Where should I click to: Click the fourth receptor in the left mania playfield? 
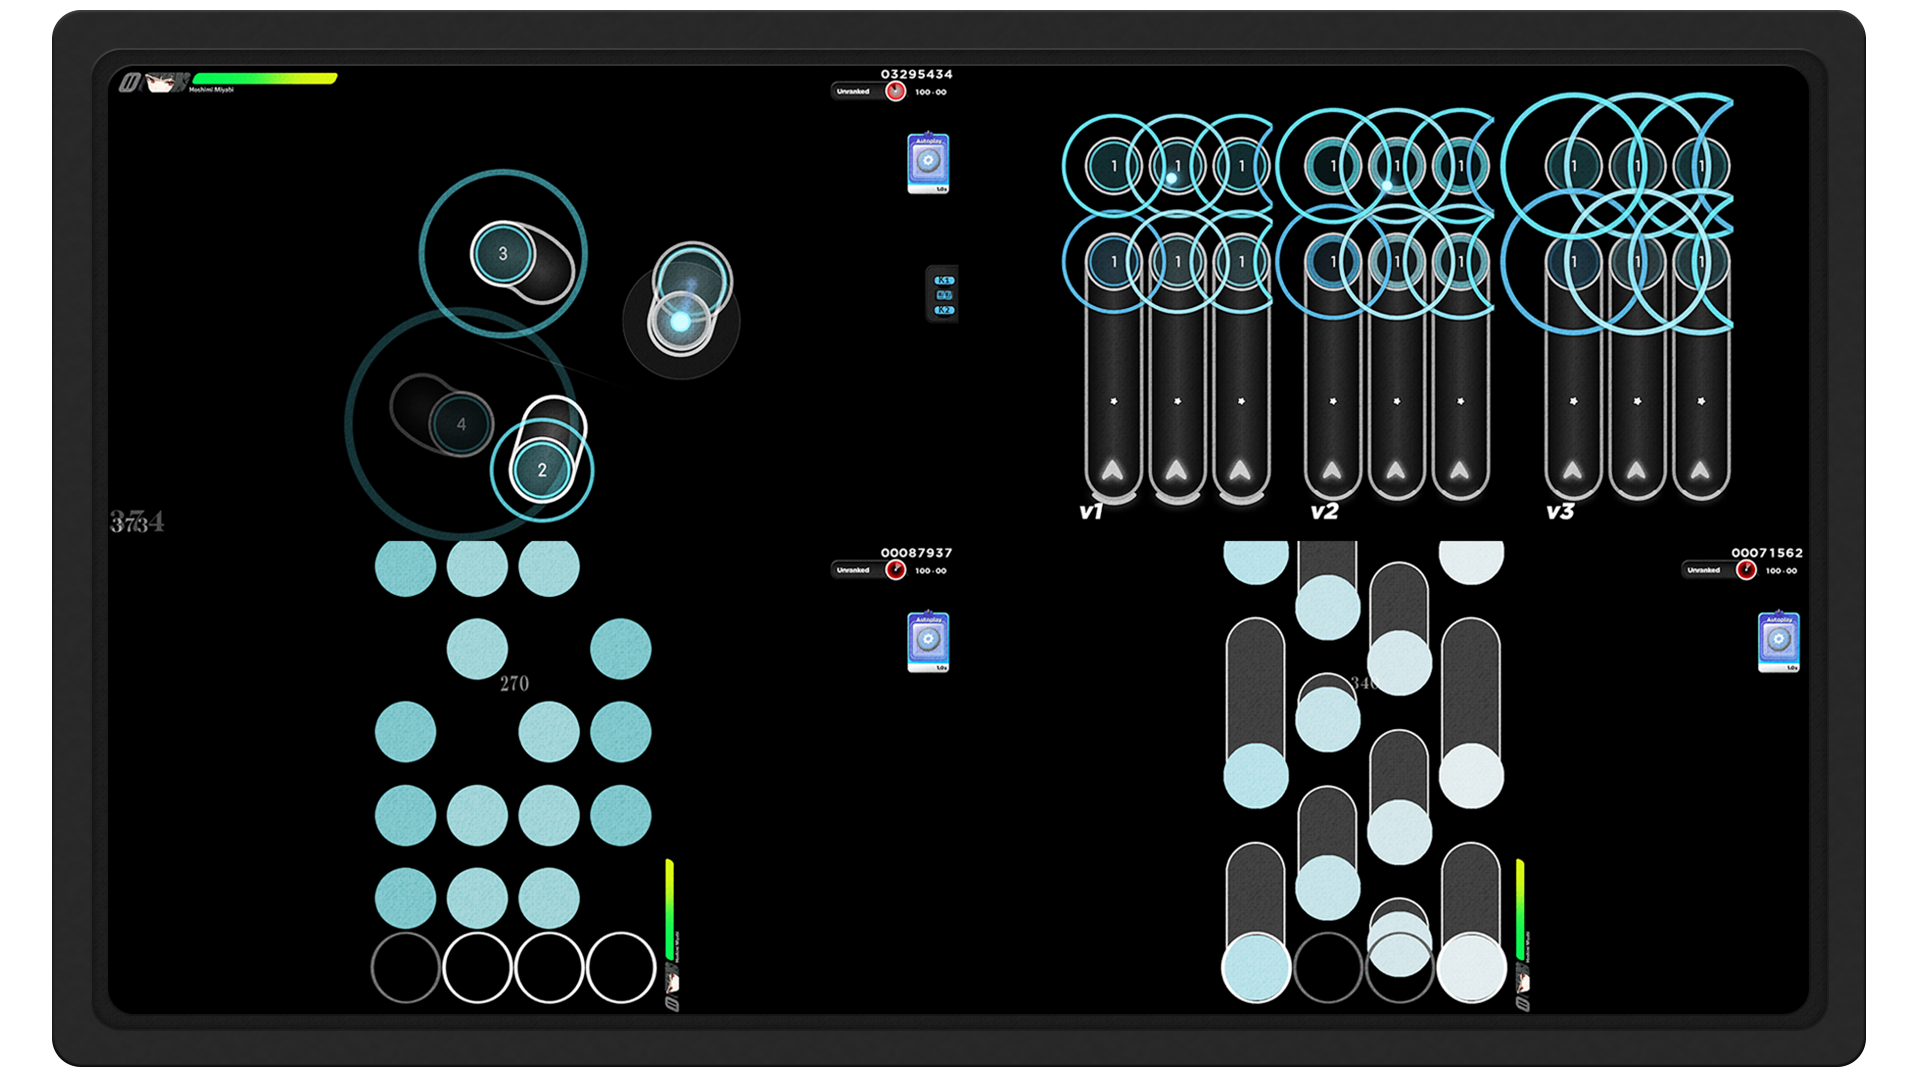[621, 967]
